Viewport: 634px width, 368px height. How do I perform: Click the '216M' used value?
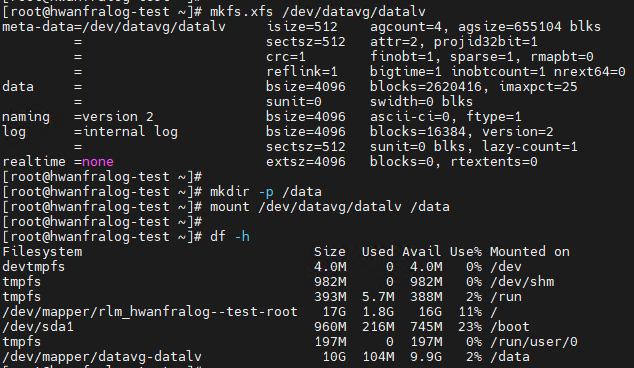click(378, 326)
